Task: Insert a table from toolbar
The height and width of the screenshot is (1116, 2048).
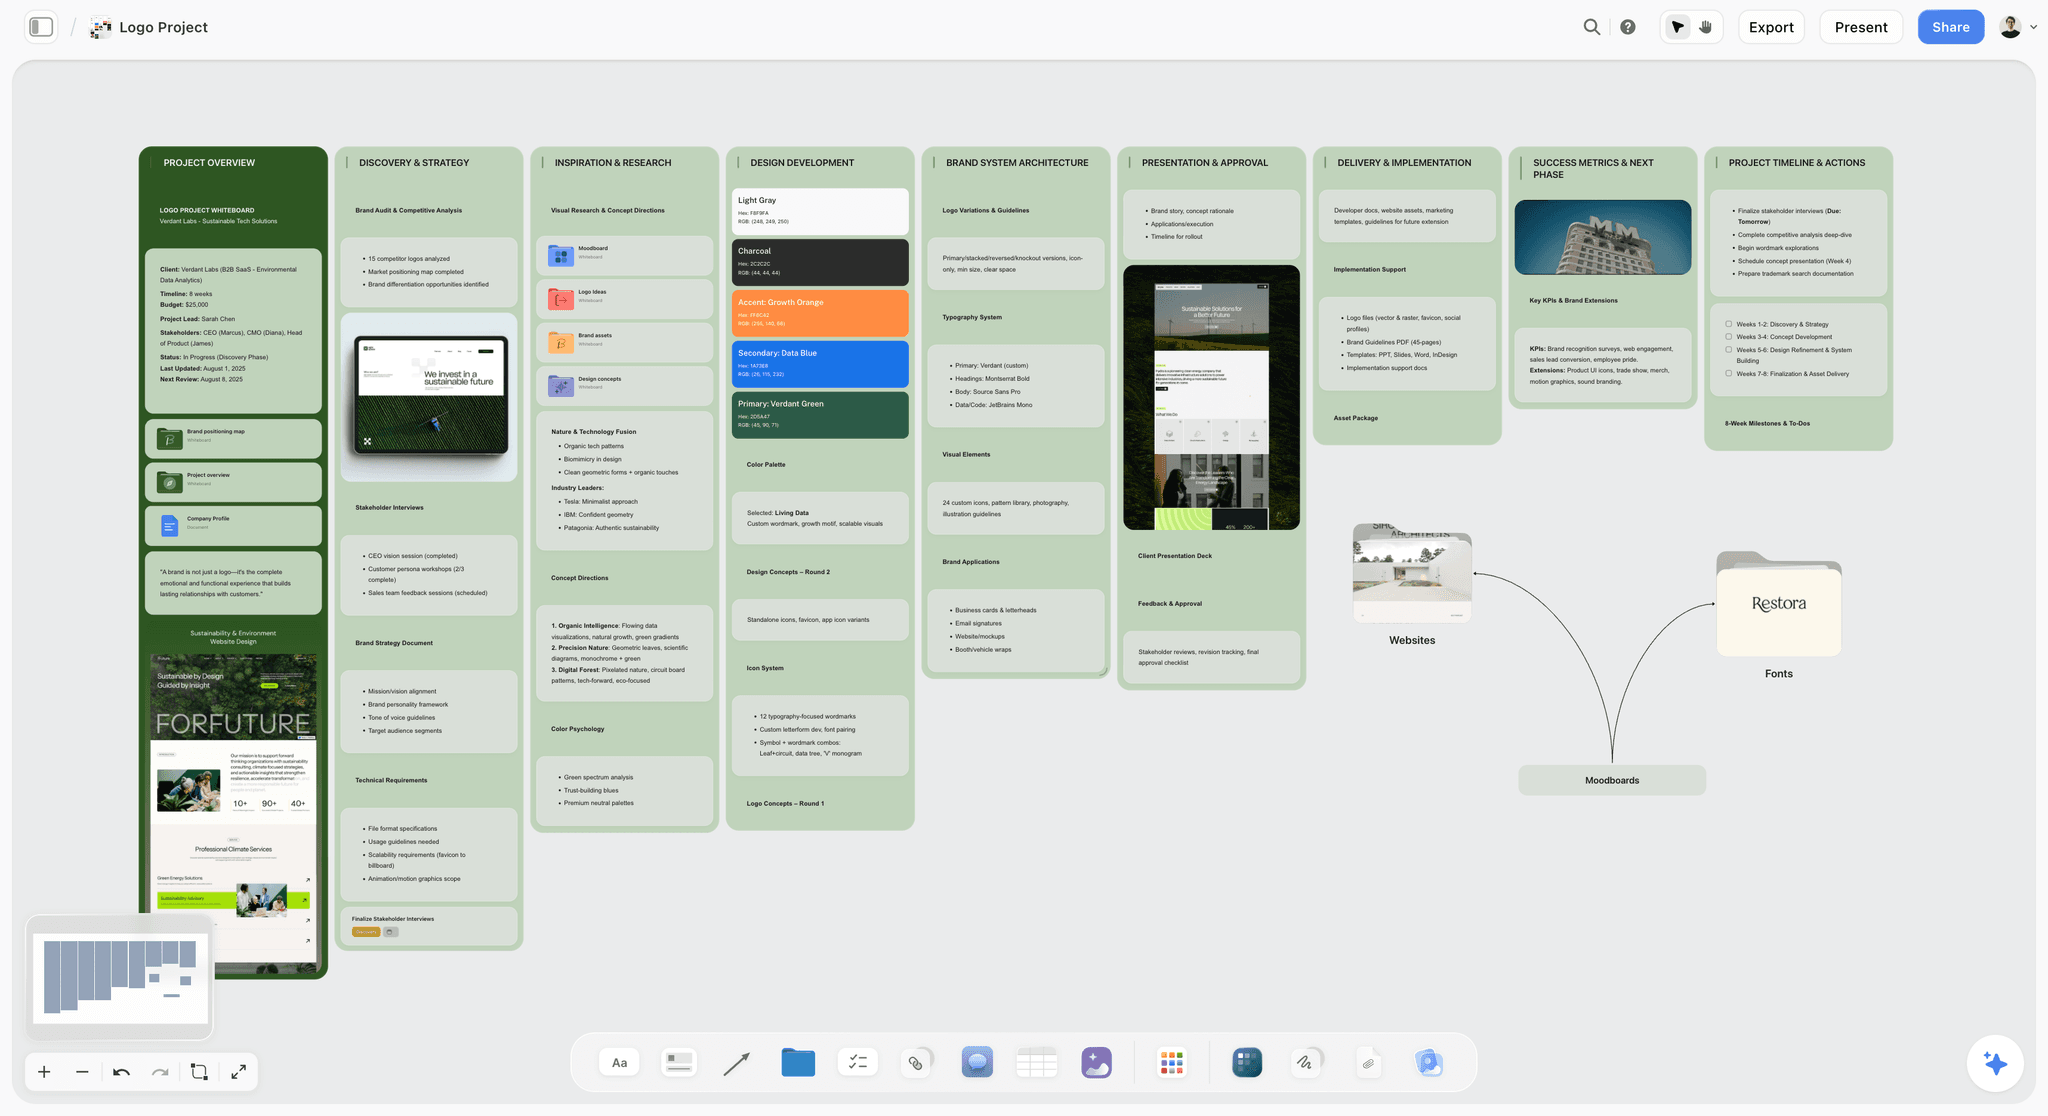Action: (1037, 1063)
